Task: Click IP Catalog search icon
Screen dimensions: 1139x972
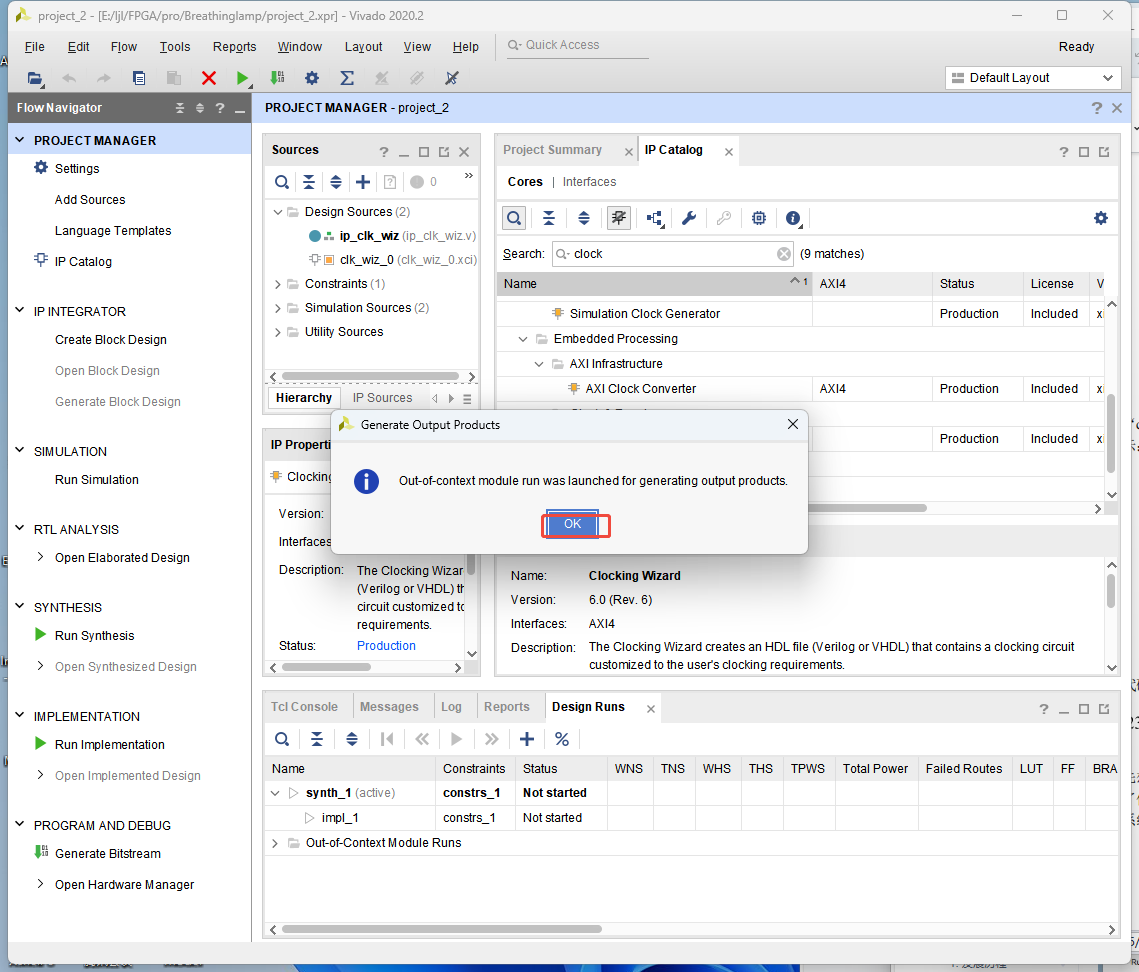Action: [x=514, y=218]
